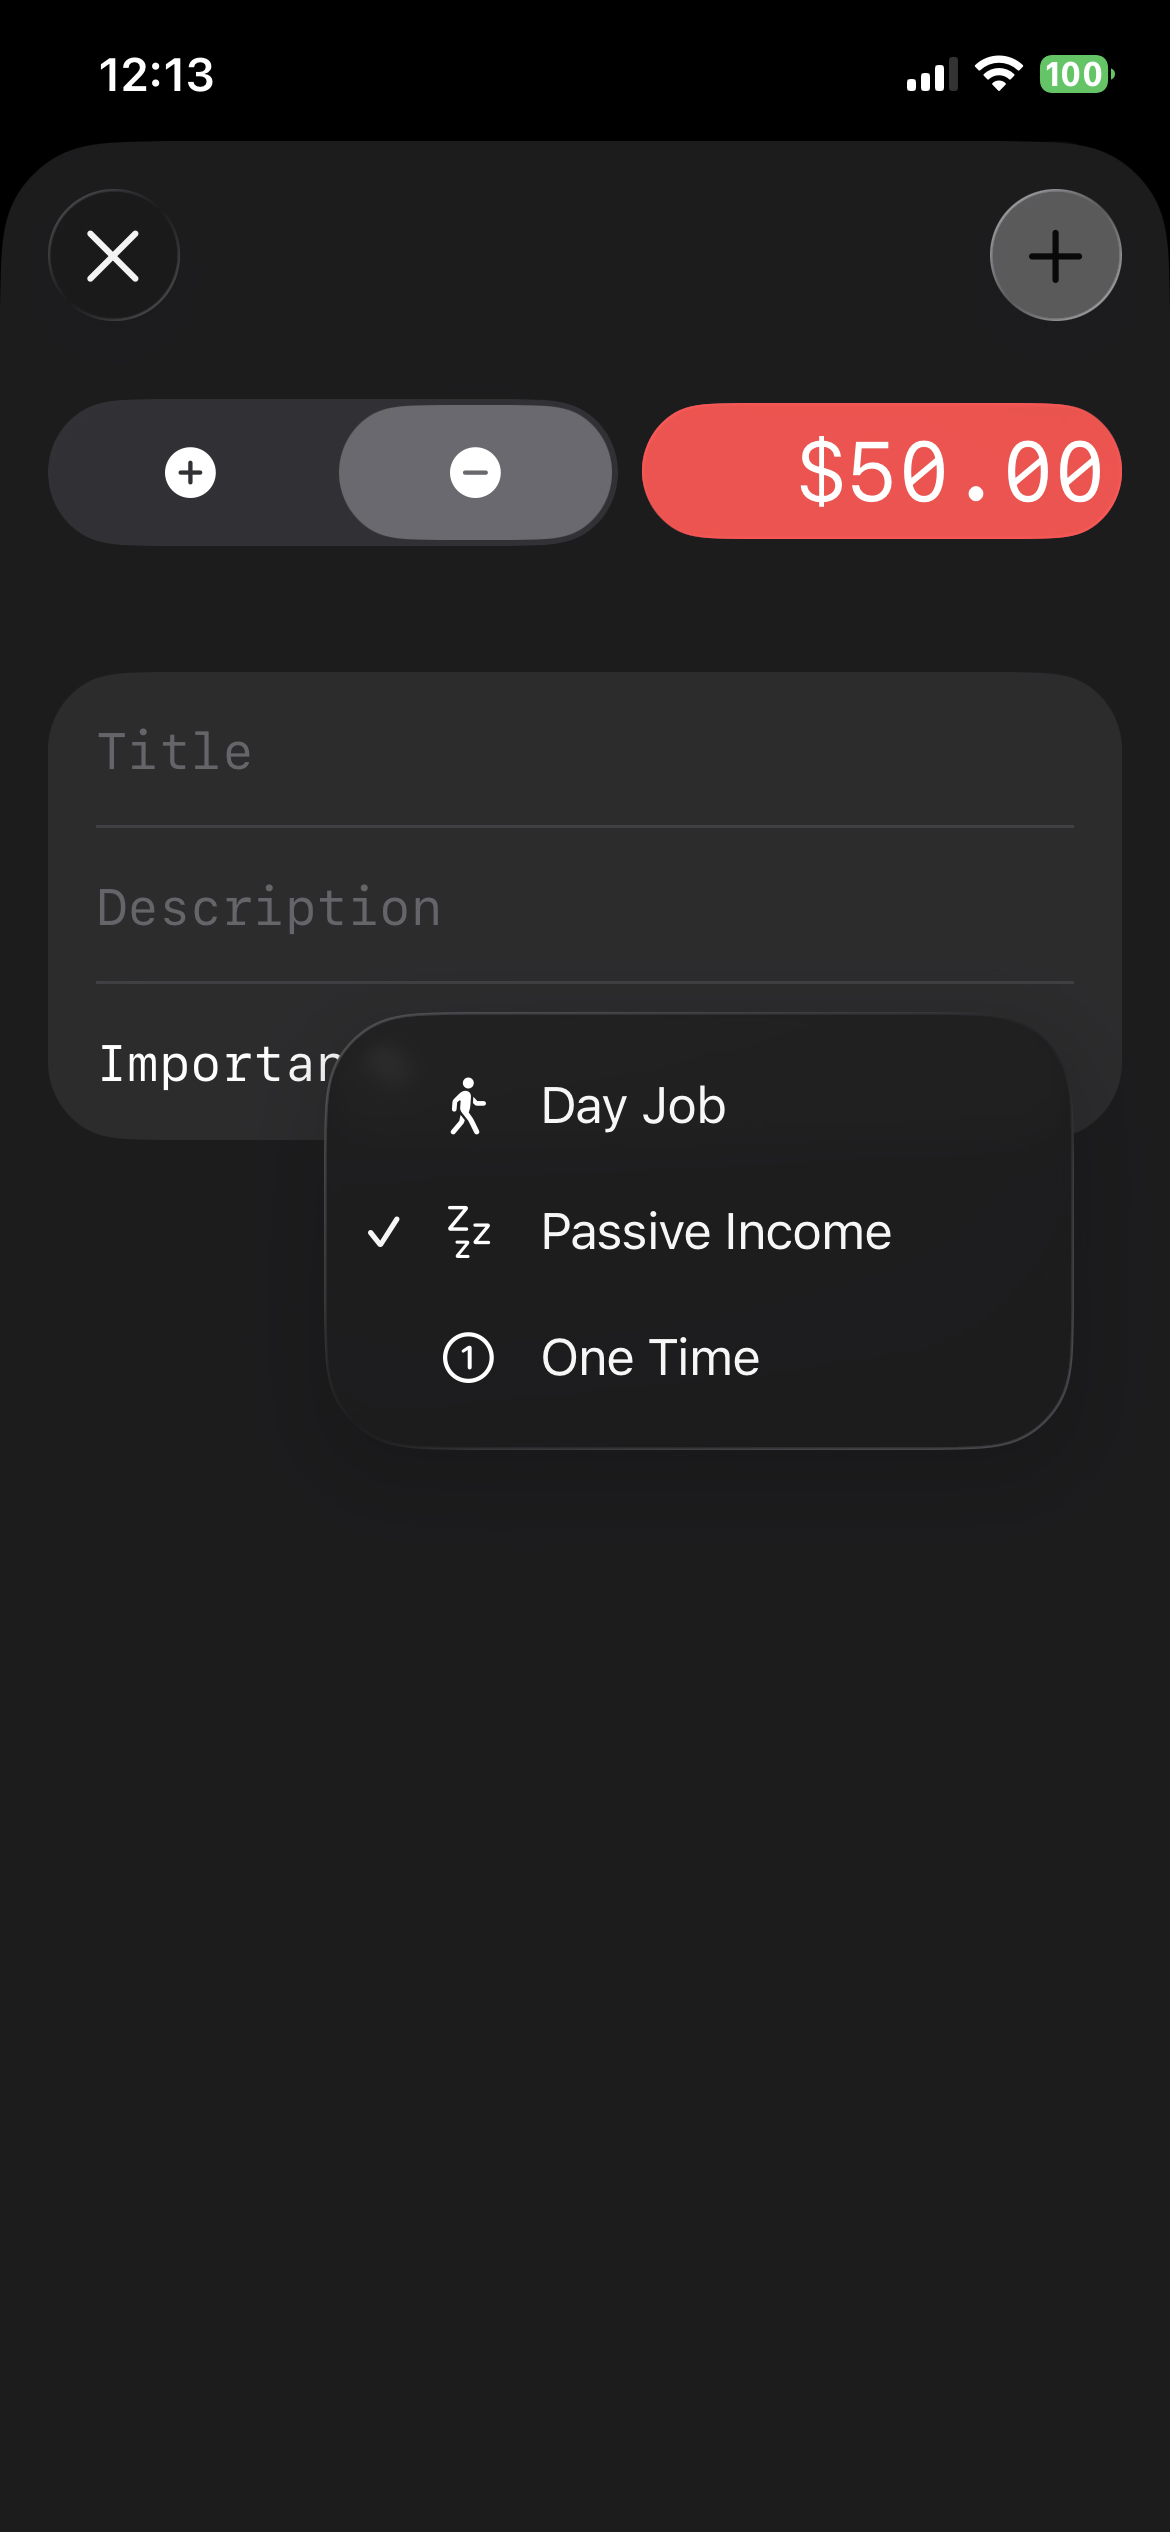The width and height of the screenshot is (1170, 2532).
Task: Tap the Zzz sleep icon
Action: (x=467, y=1231)
